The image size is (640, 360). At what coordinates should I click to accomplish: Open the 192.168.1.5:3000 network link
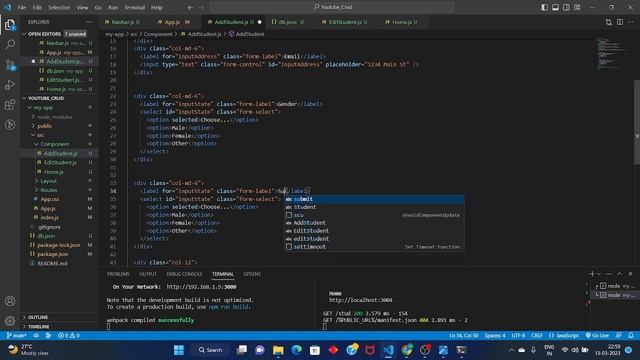coord(201,287)
